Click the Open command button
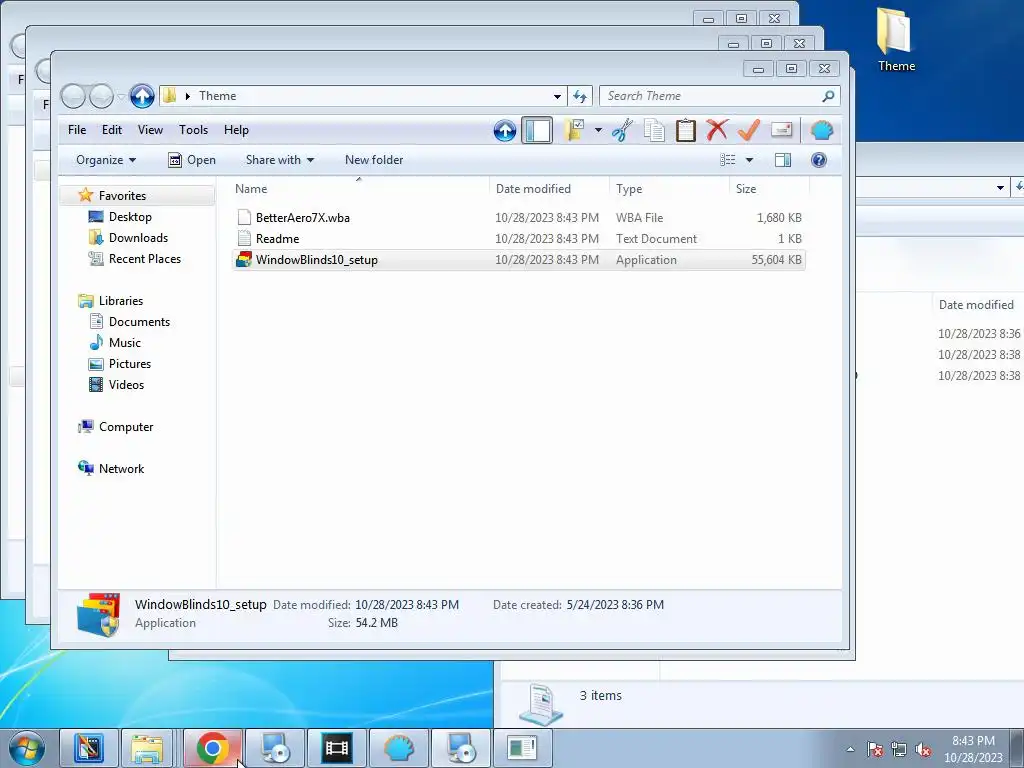The image size is (1024, 768). tap(192, 160)
